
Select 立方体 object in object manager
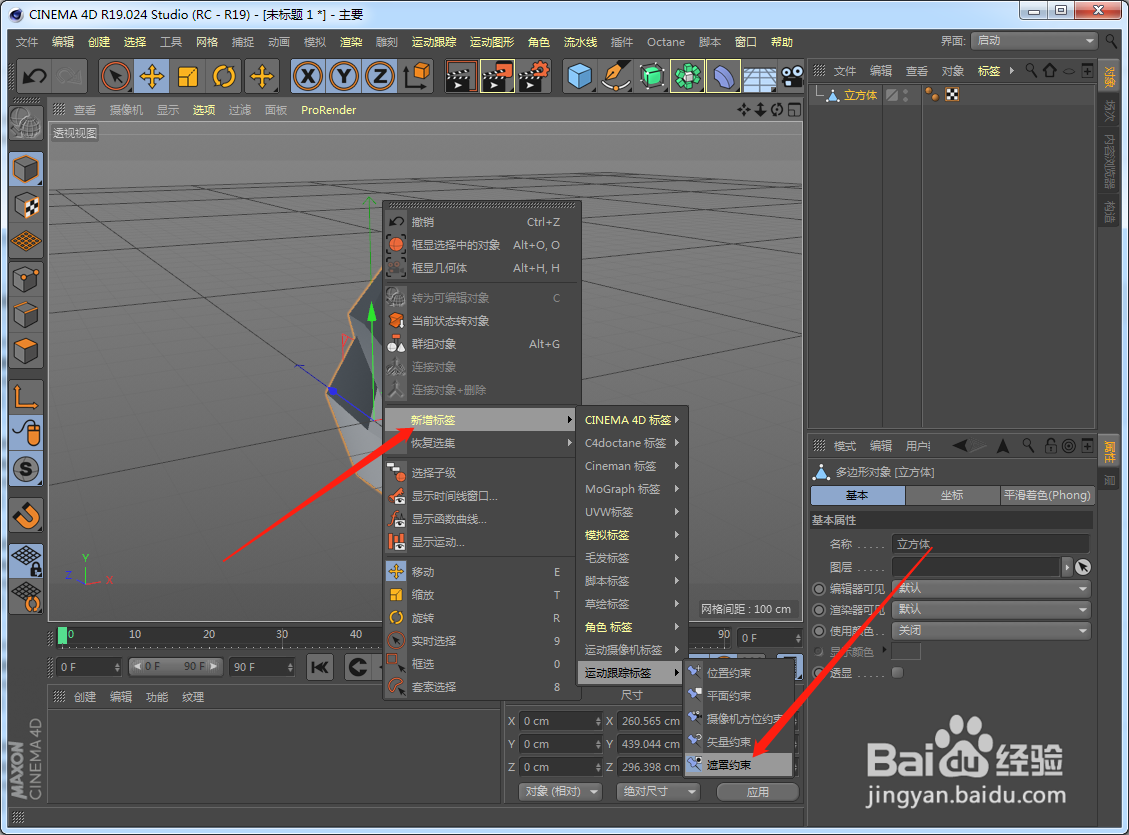(860, 95)
